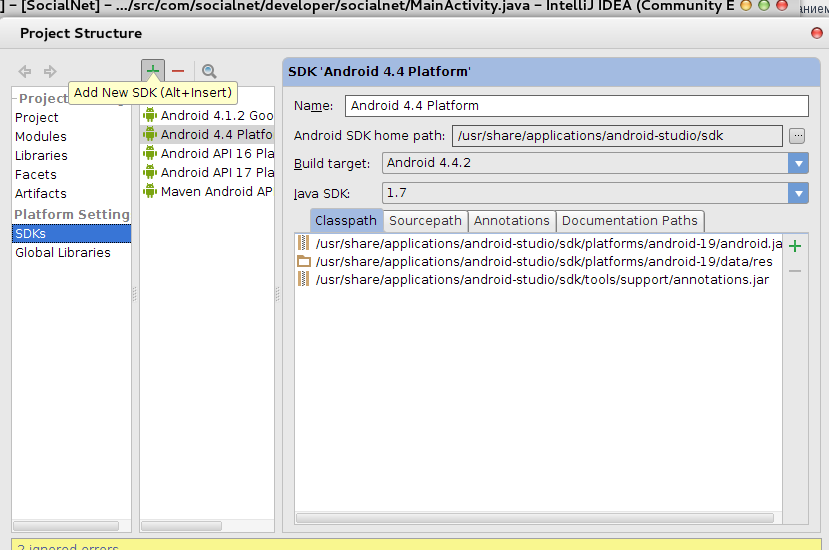Click the green Add New SDK plus icon
The width and height of the screenshot is (829, 550).
pos(153,70)
